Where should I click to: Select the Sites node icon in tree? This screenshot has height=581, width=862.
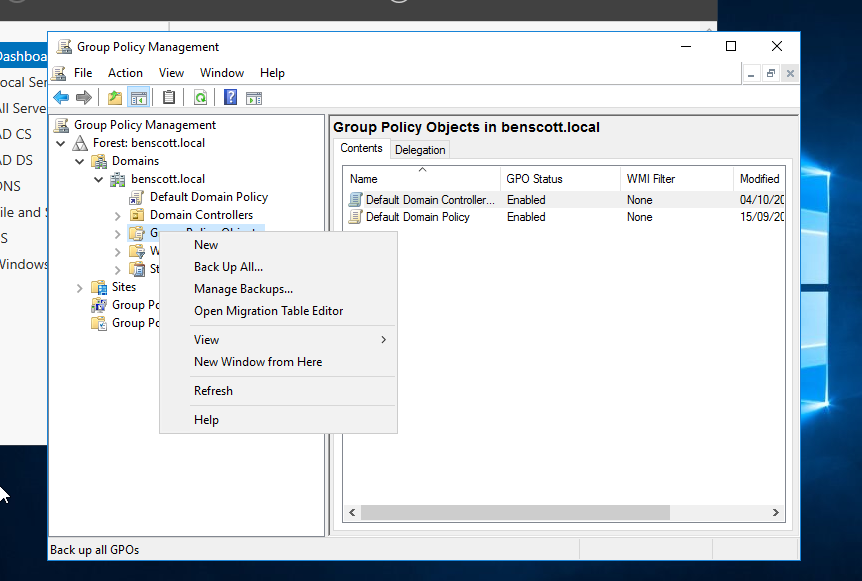coord(99,287)
